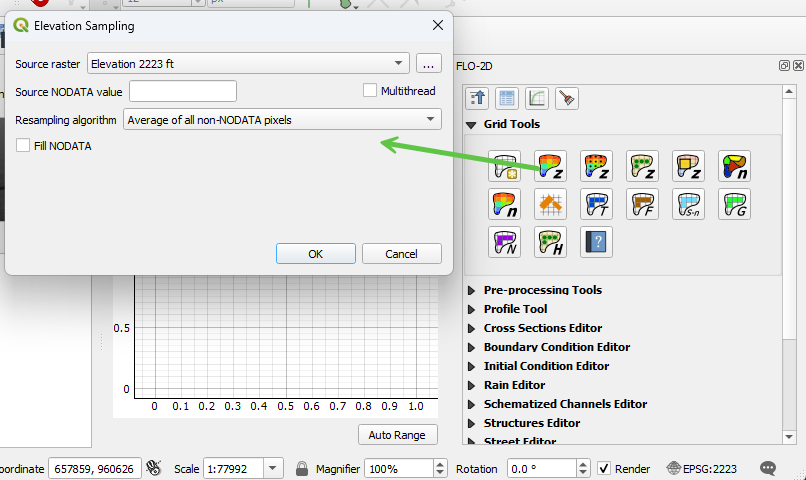Image resolution: width=806 pixels, height=480 pixels.
Task: Click the Create Grid tool icon
Action: point(504,167)
